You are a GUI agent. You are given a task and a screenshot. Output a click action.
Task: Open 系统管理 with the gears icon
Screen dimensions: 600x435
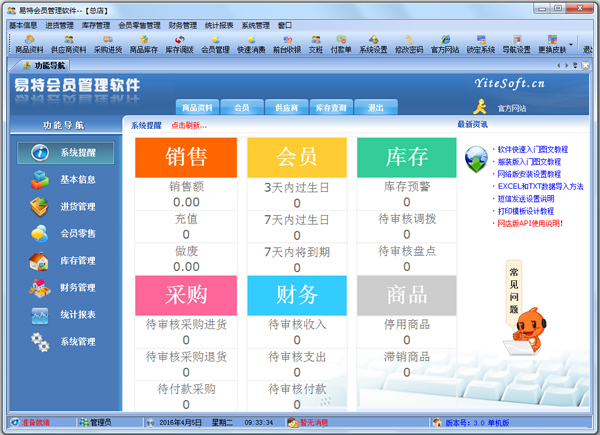pyautogui.click(x=67, y=341)
